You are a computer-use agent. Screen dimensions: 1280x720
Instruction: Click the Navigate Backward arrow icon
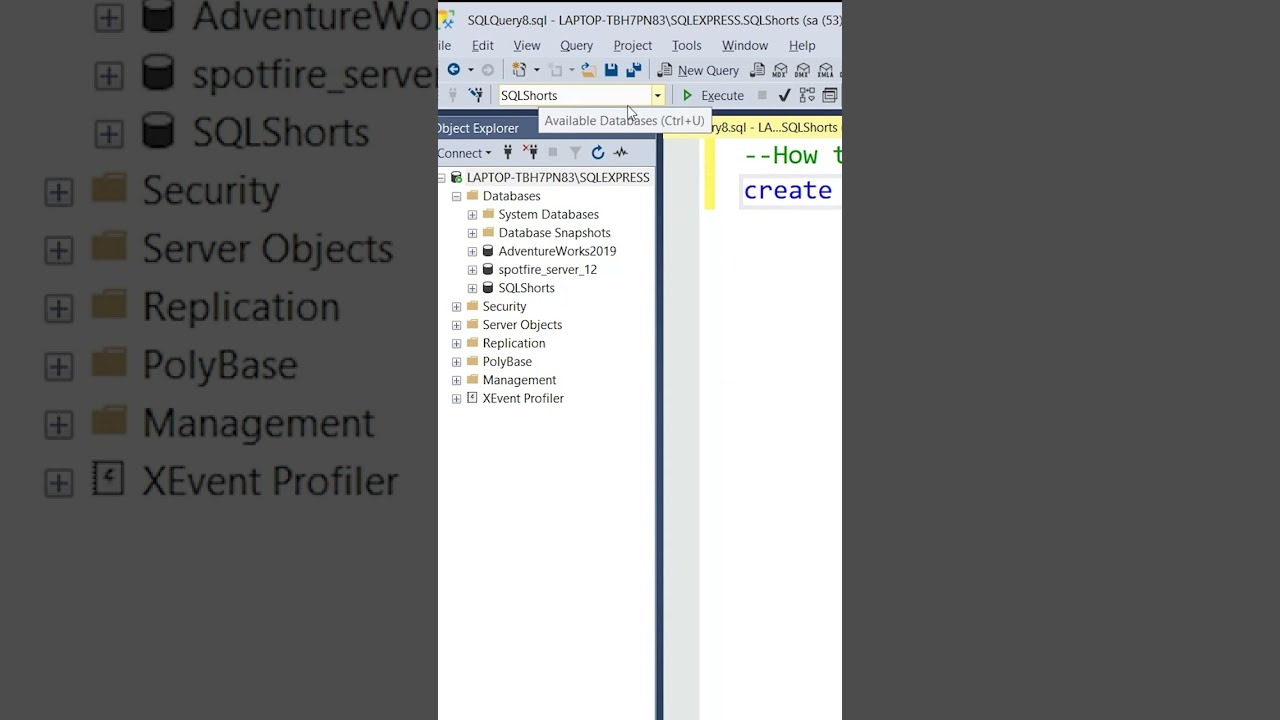click(x=453, y=70)
